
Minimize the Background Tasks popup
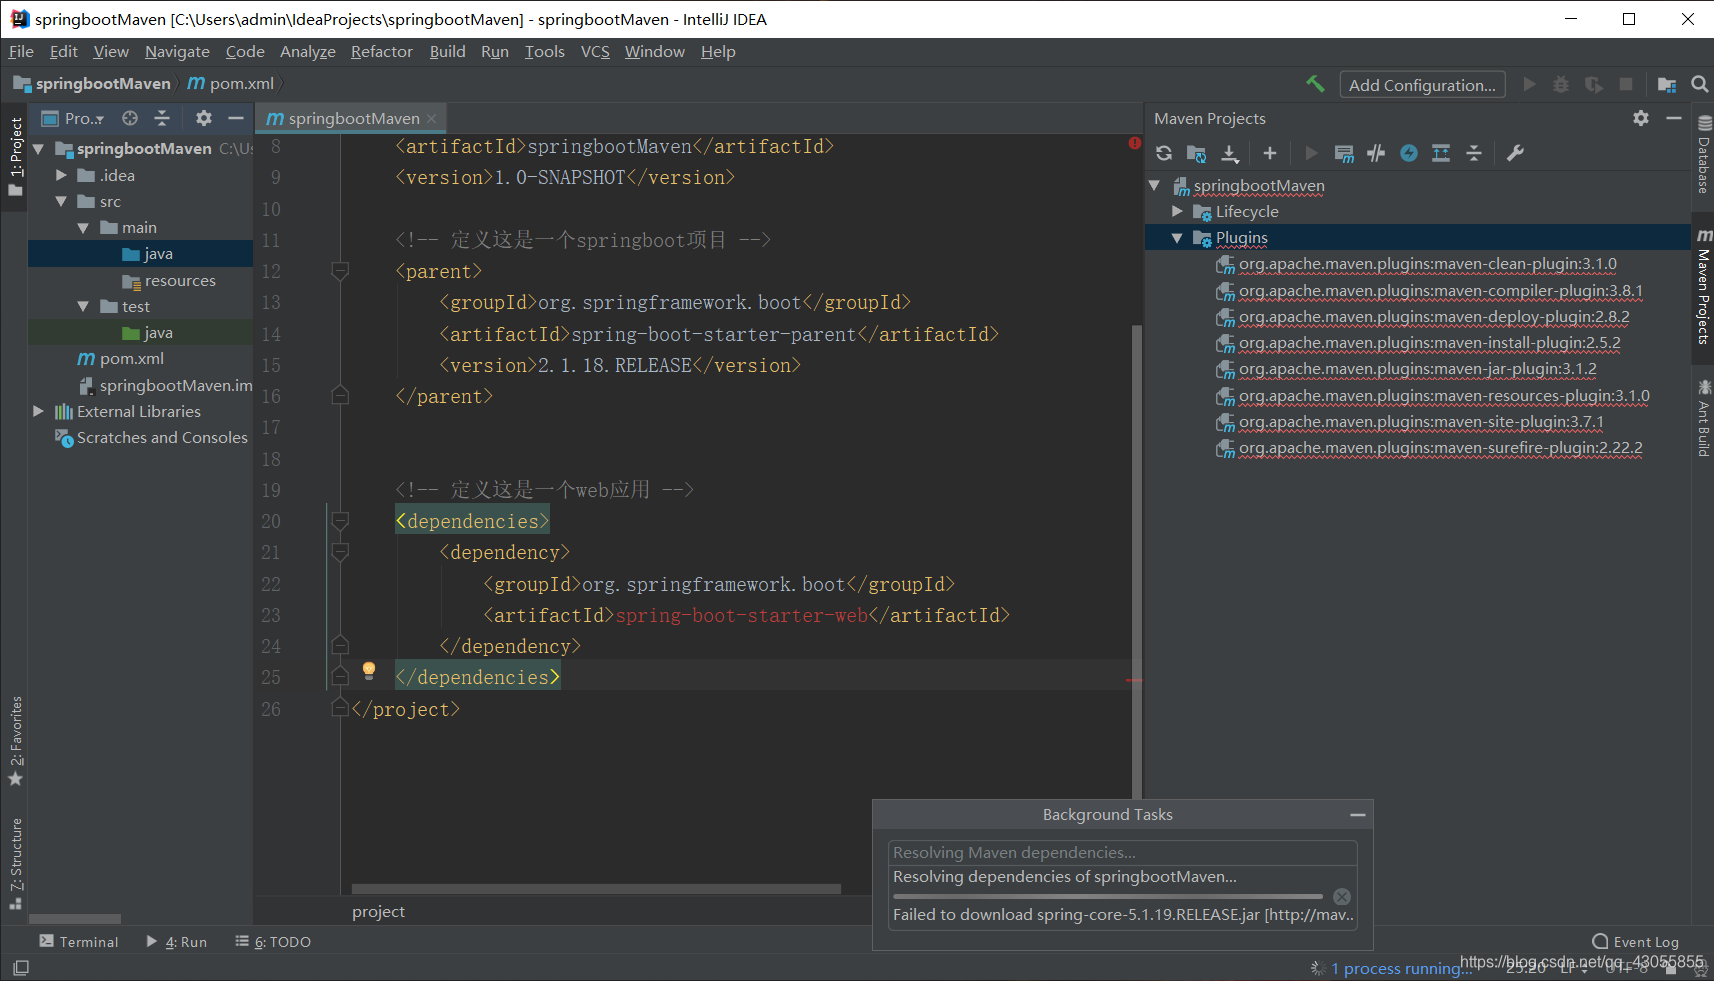(x=1357, y=815)
